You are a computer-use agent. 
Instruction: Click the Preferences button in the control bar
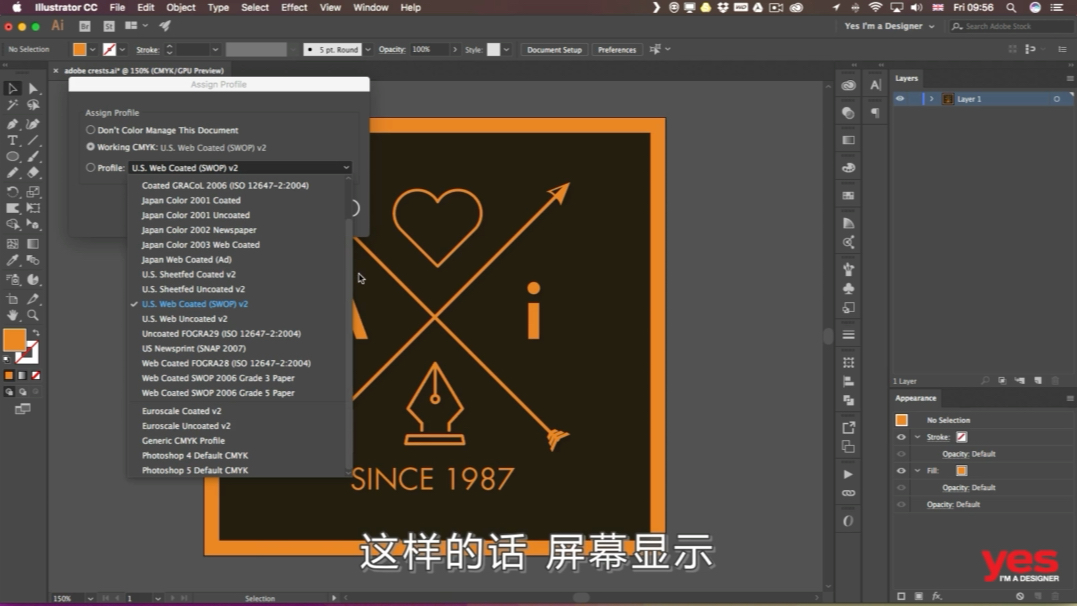click(617, 48)
